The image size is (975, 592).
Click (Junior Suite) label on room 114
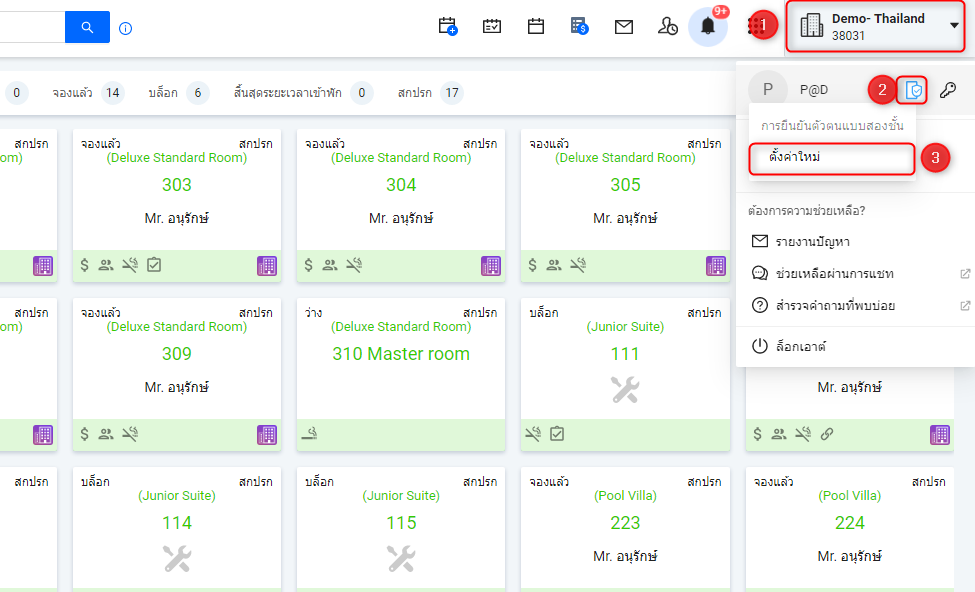click(177, 496)
